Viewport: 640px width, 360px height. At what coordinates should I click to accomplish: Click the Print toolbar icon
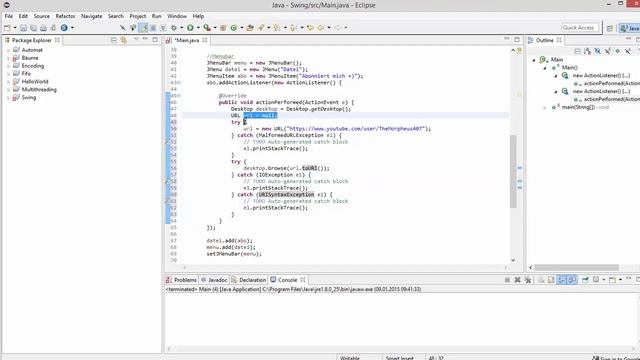(x=43, y=28)
